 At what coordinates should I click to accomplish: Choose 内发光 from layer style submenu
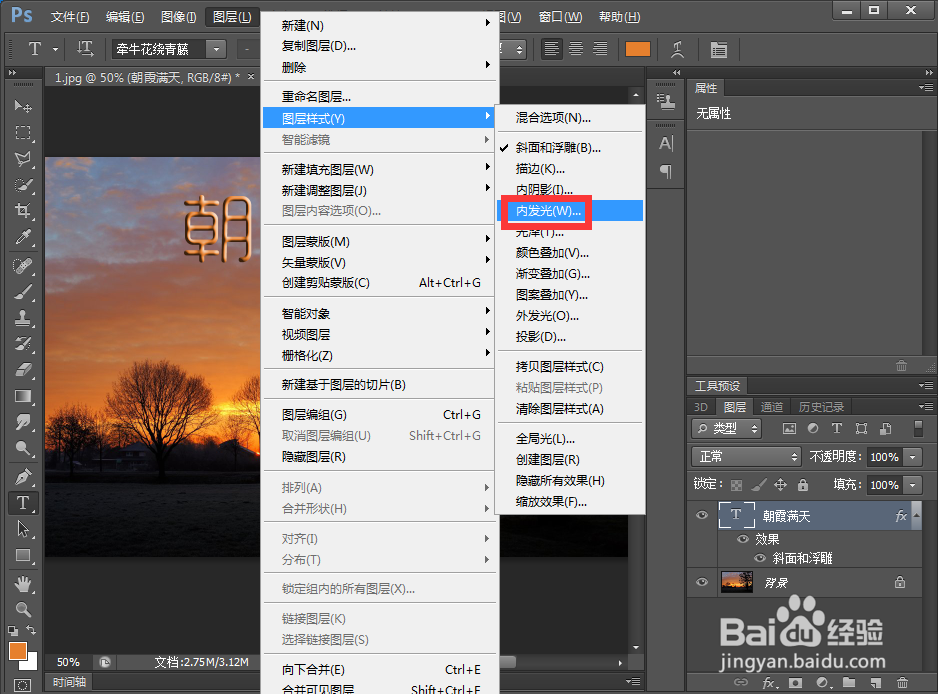pyautogui.click(x=546, y=211)
